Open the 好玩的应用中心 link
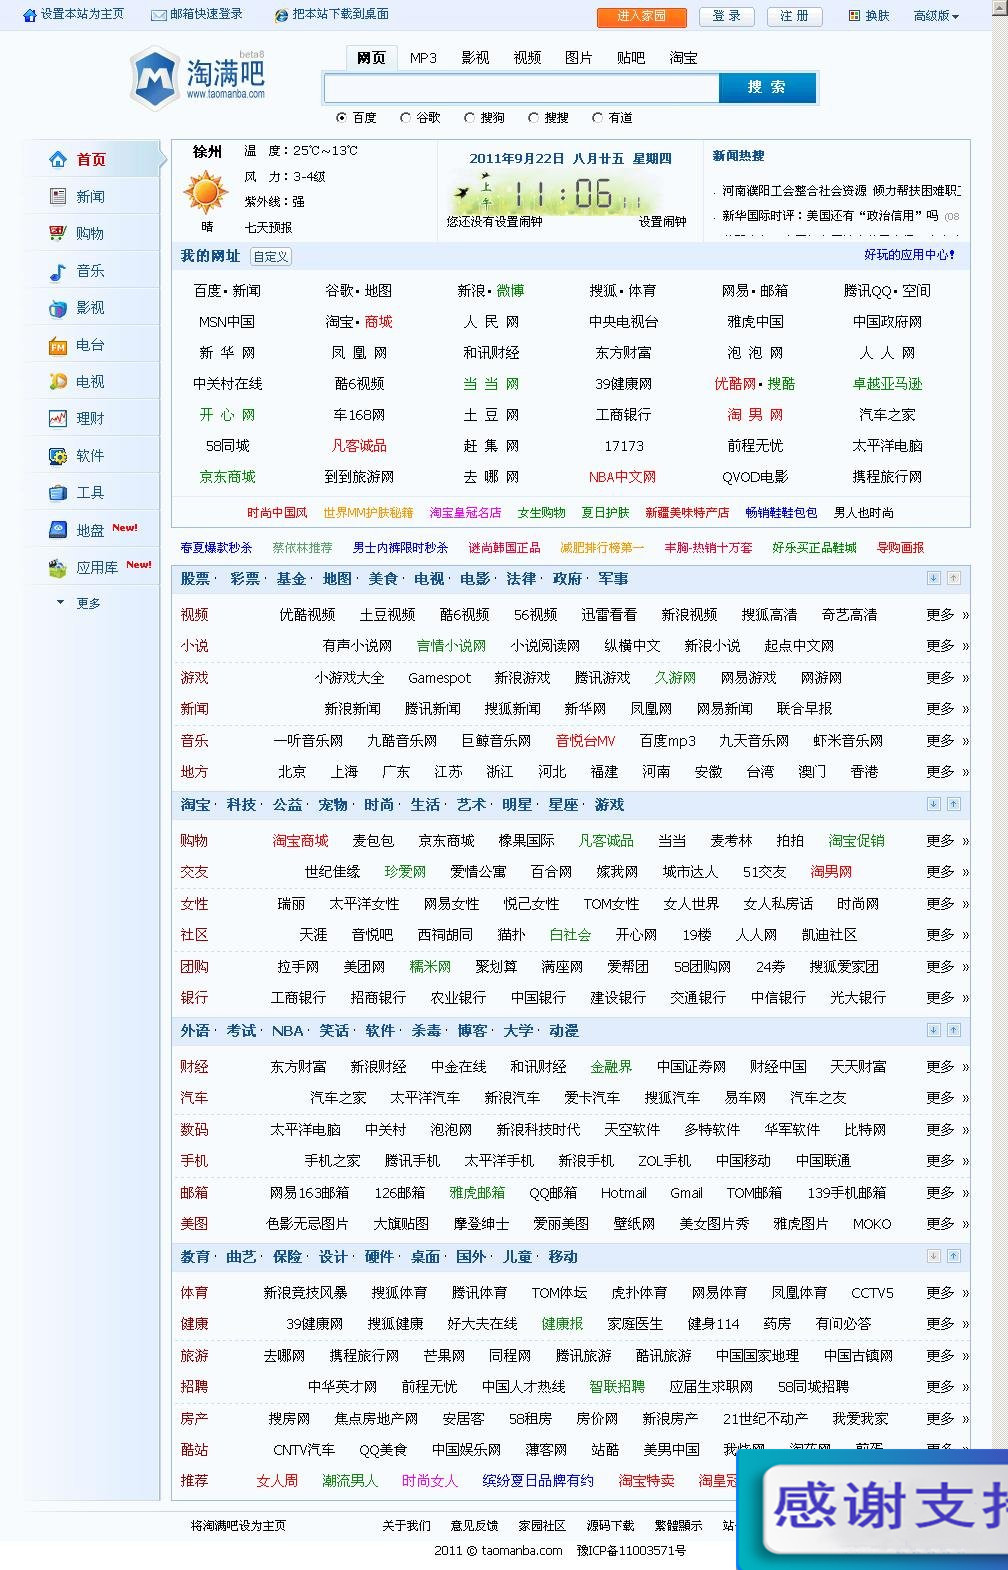Image resolution: width=1008 pixels, height=1570 pixels. point(909,255)
